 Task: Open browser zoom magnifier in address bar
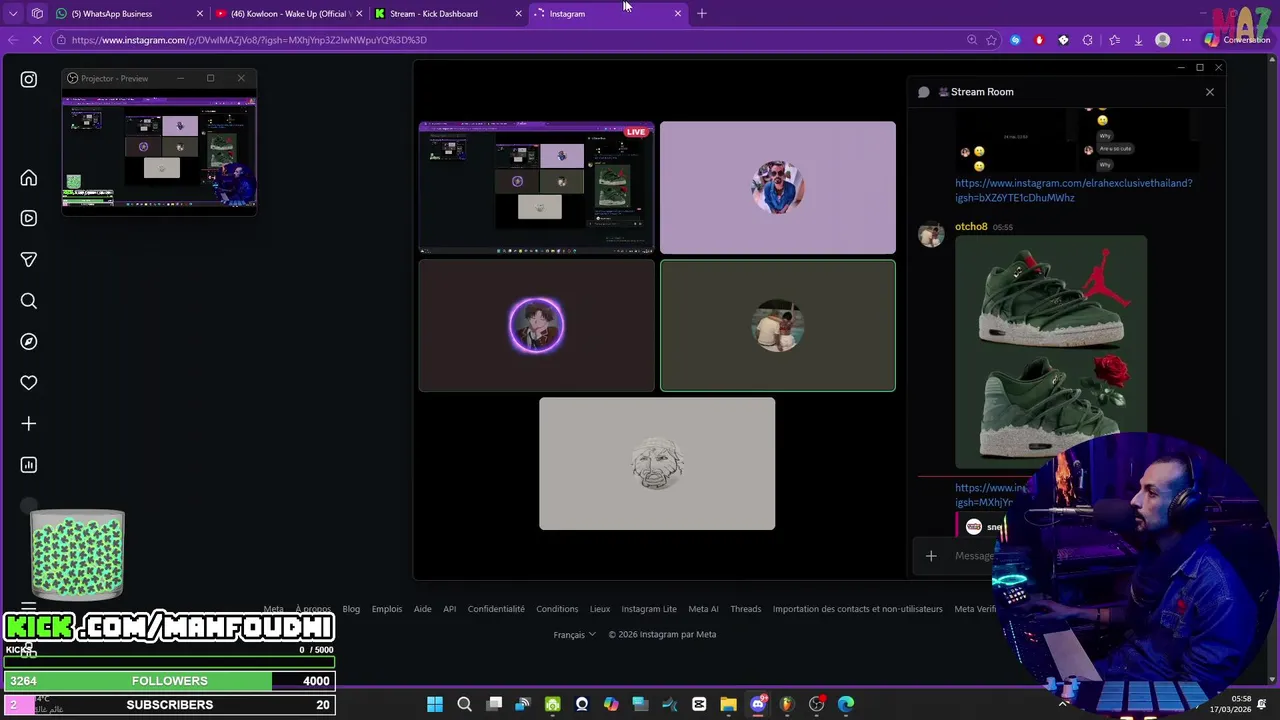coord(972,40)
